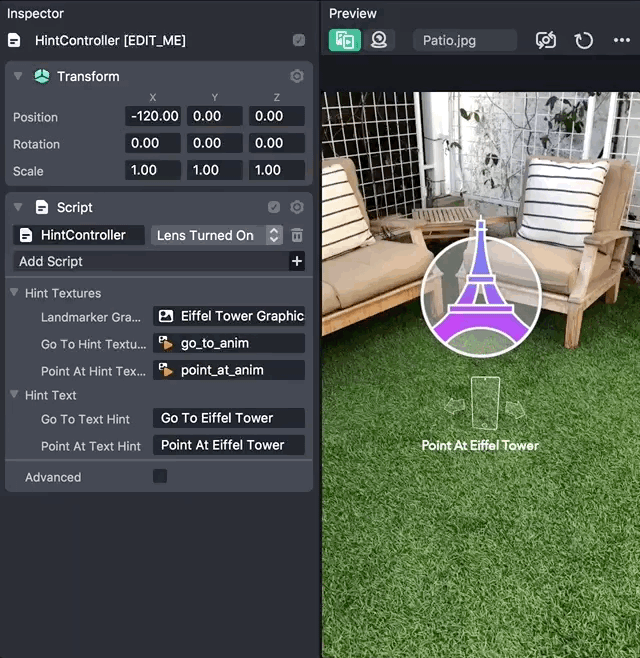The image size is (640, 658).
Task: Click the Rotation row label
Action: [x=36, y=144]
